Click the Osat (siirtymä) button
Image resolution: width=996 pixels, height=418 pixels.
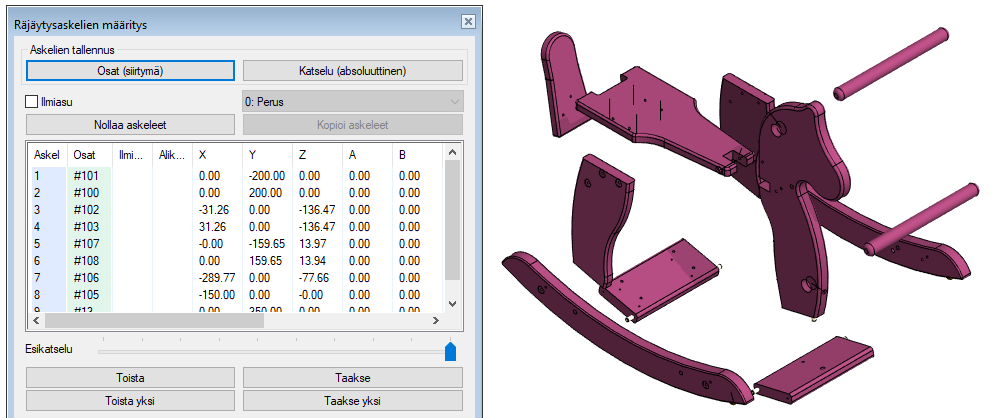[x=130, y=71]
